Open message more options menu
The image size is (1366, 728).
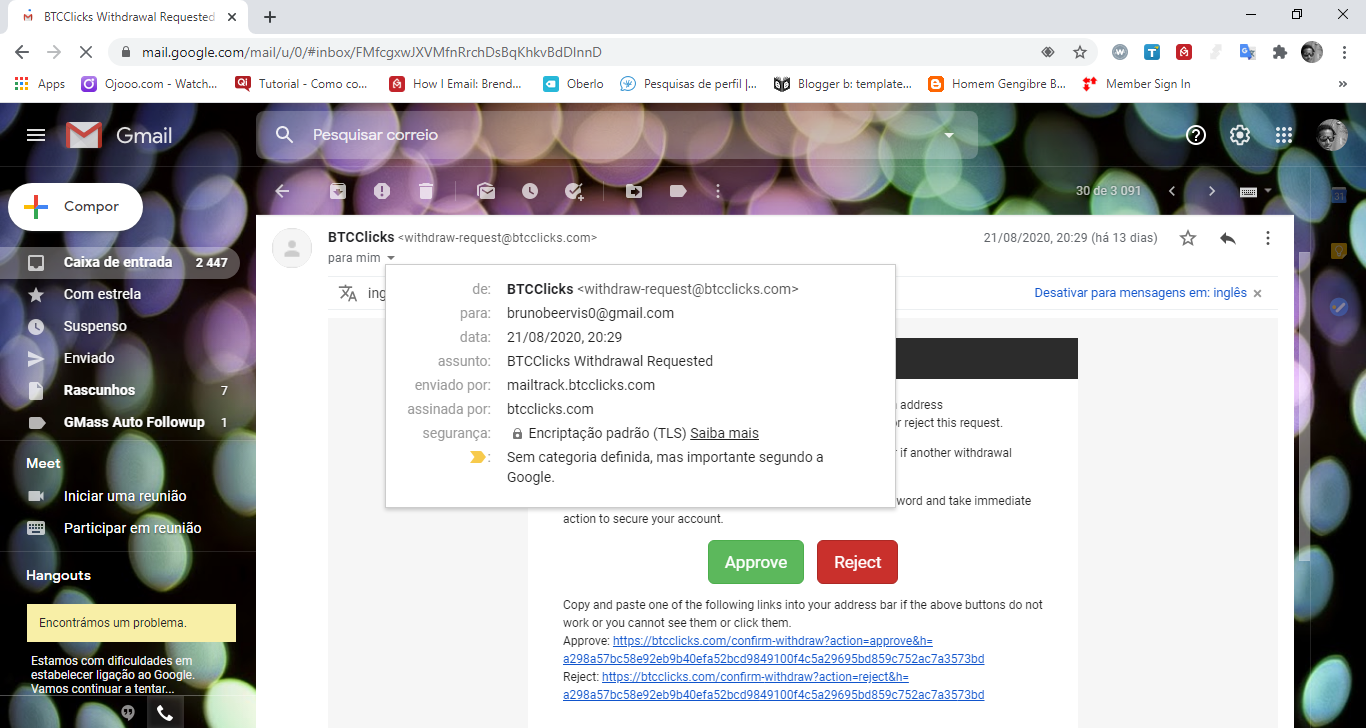(x=1268, y=238)
